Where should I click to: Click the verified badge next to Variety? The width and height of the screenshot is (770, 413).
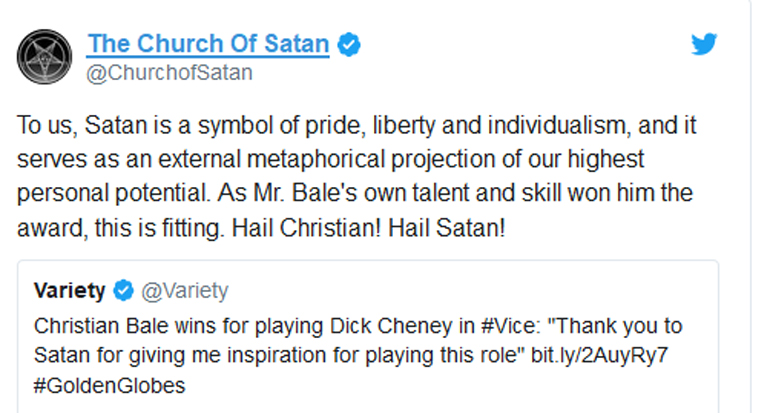coord(122,291)
